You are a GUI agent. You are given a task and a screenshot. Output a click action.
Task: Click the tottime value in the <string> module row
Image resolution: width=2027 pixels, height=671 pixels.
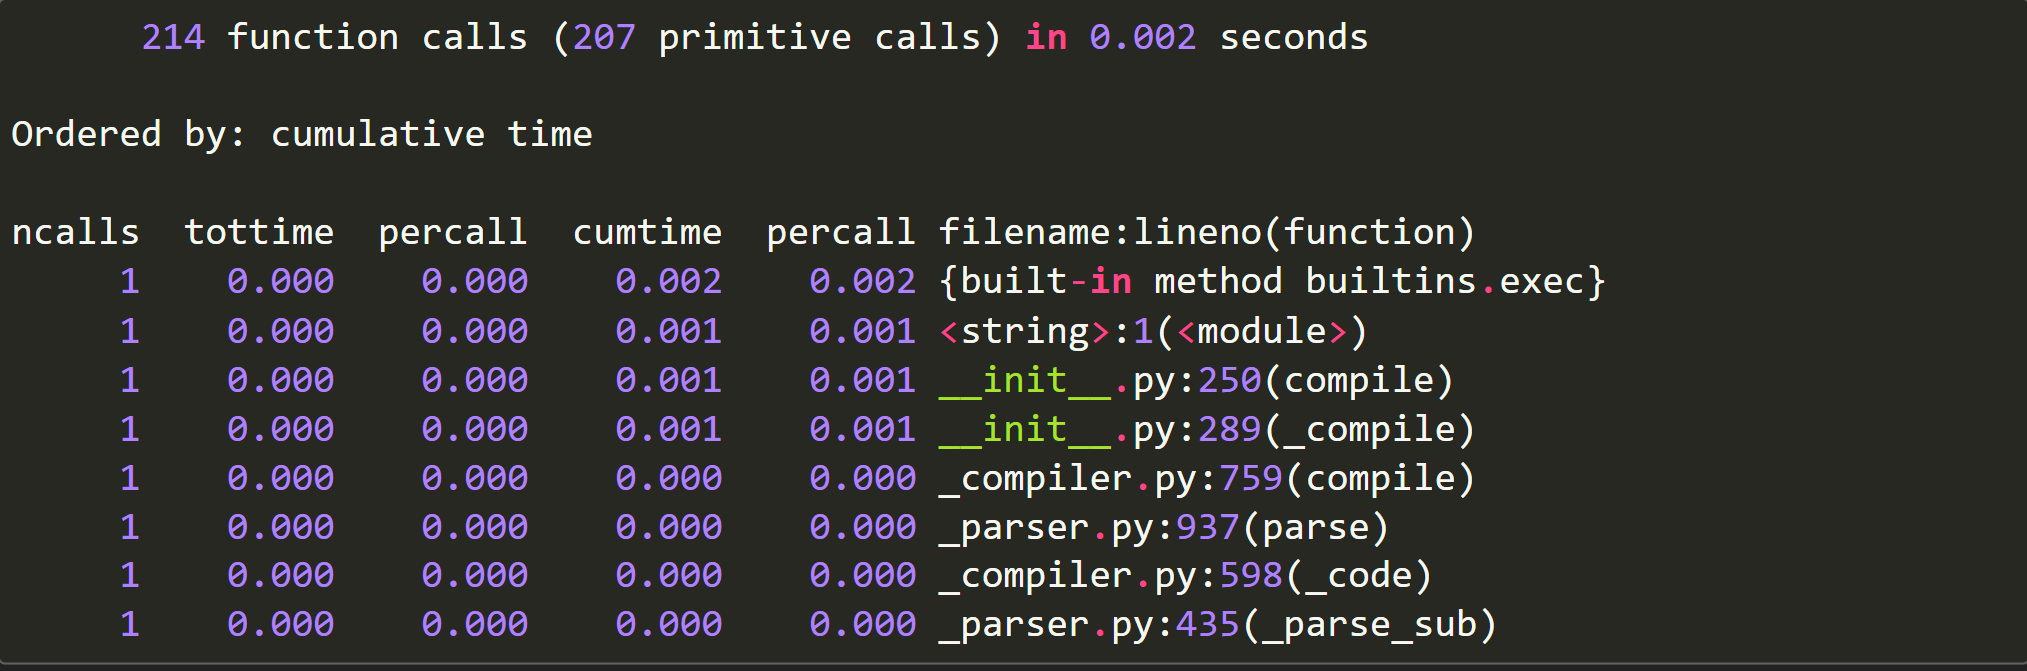280,331
